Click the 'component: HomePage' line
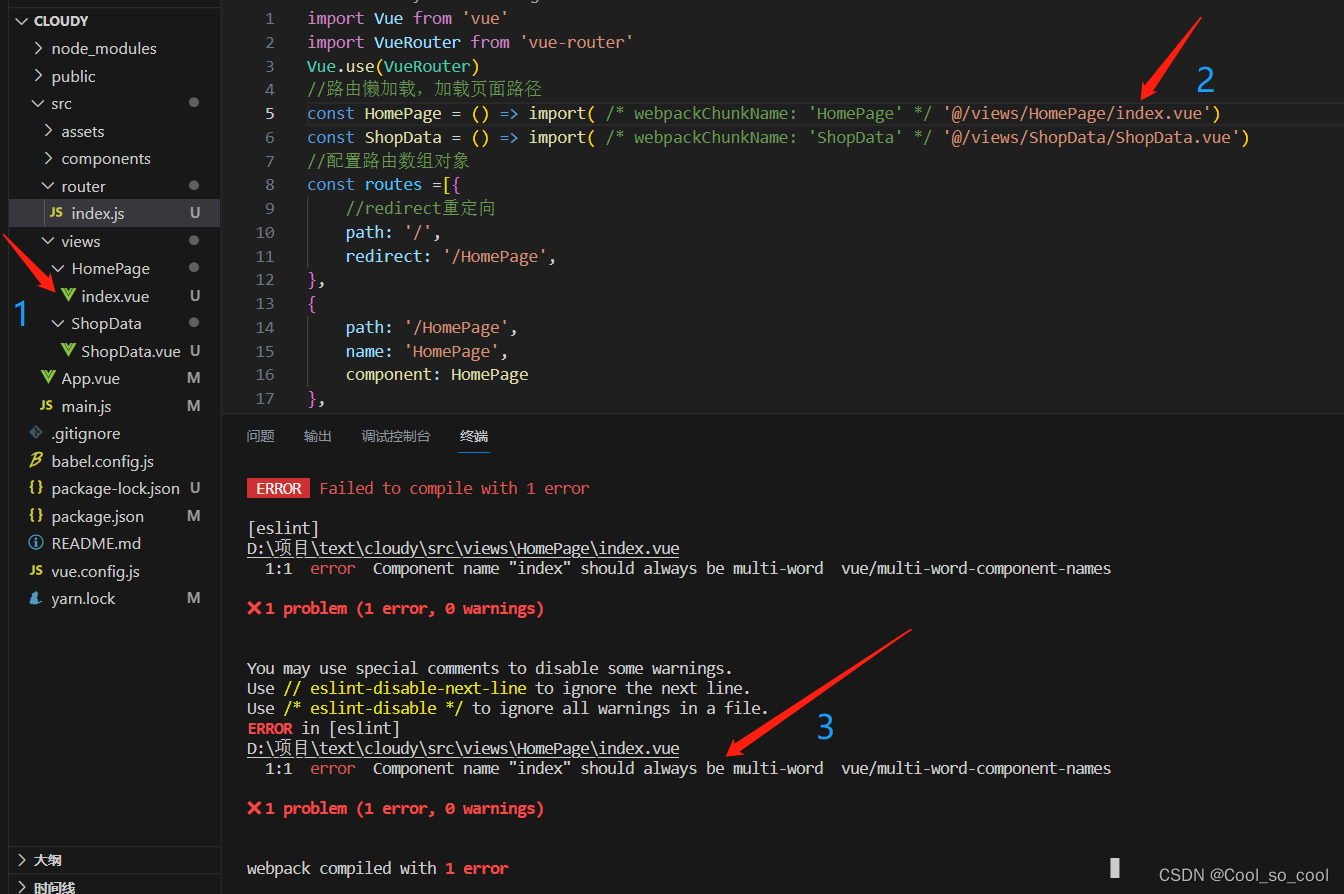Image resolution: width=1344 pixels, height=894 pixels. tap(437, 374)
